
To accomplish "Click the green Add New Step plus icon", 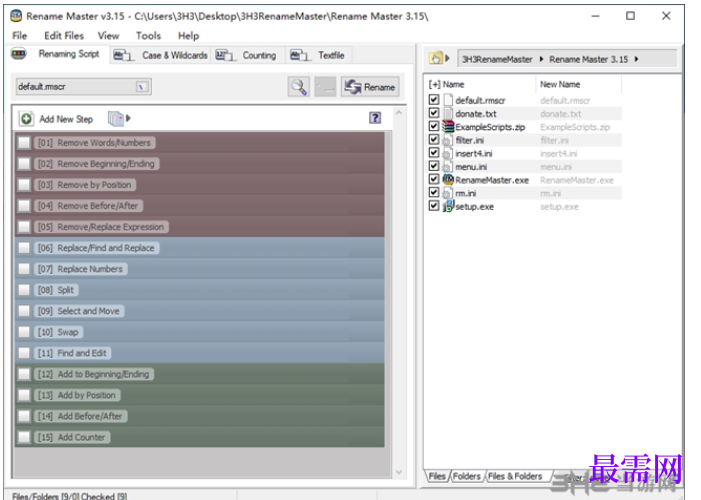I will [x=26, y=119].
